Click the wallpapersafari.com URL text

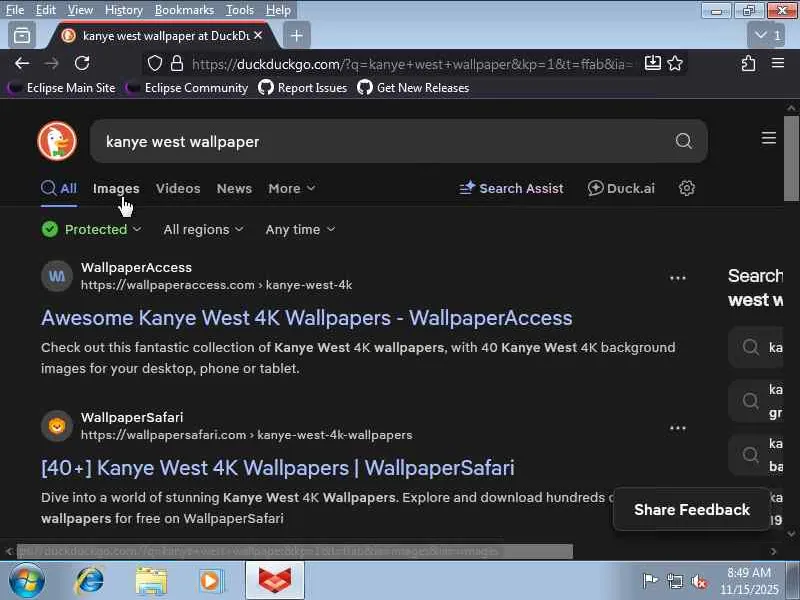tap(246, 435)
